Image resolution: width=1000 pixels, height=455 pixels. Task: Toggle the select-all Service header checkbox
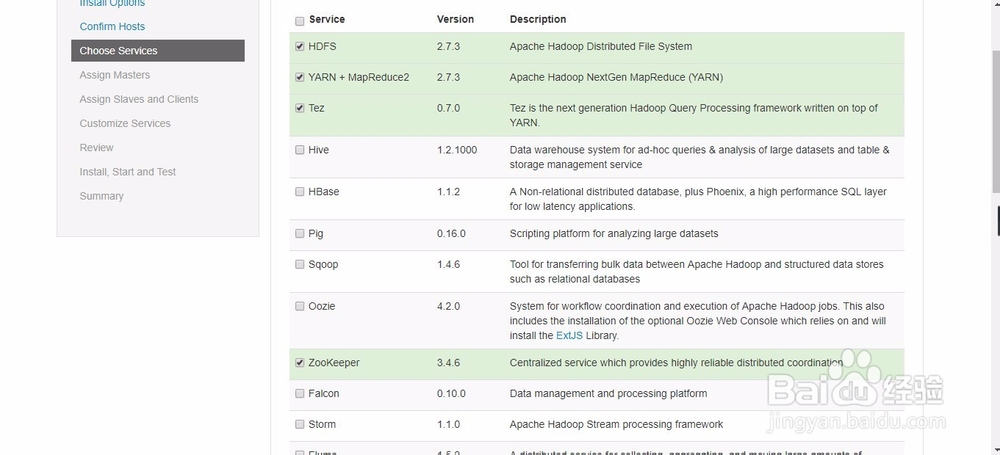300,21
